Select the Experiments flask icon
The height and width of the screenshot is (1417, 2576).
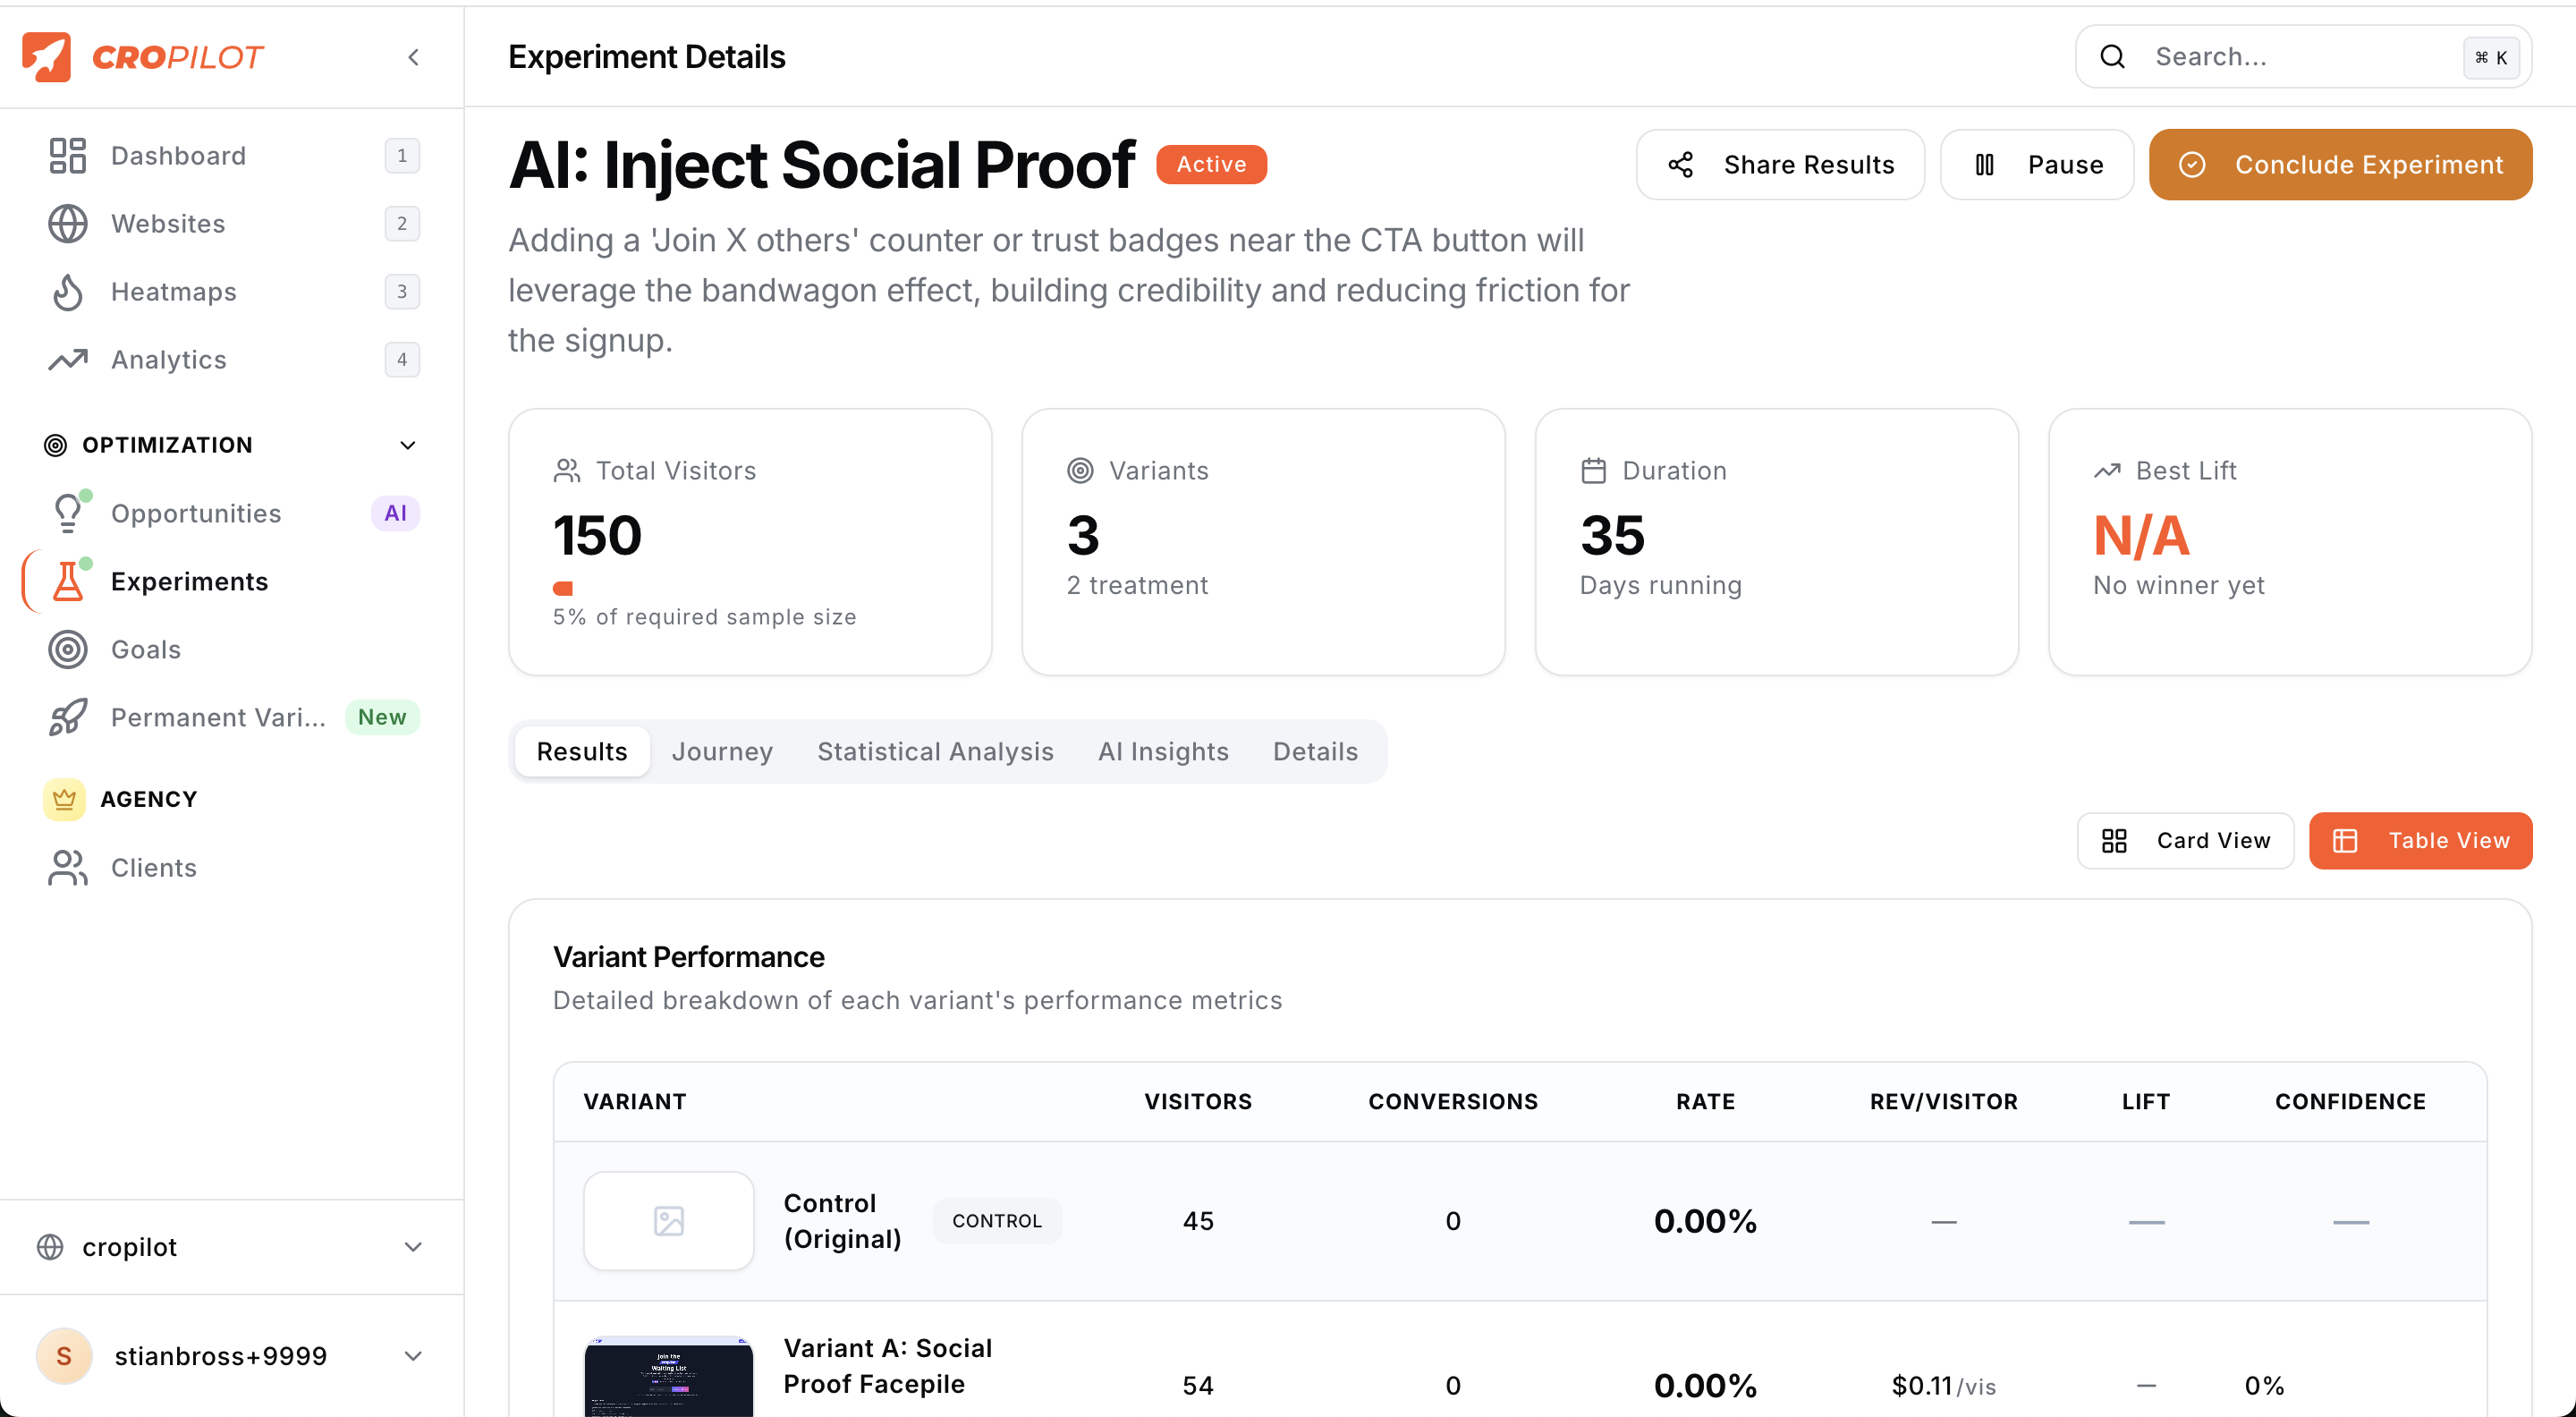pyautogui.click(x=66, y=581)
